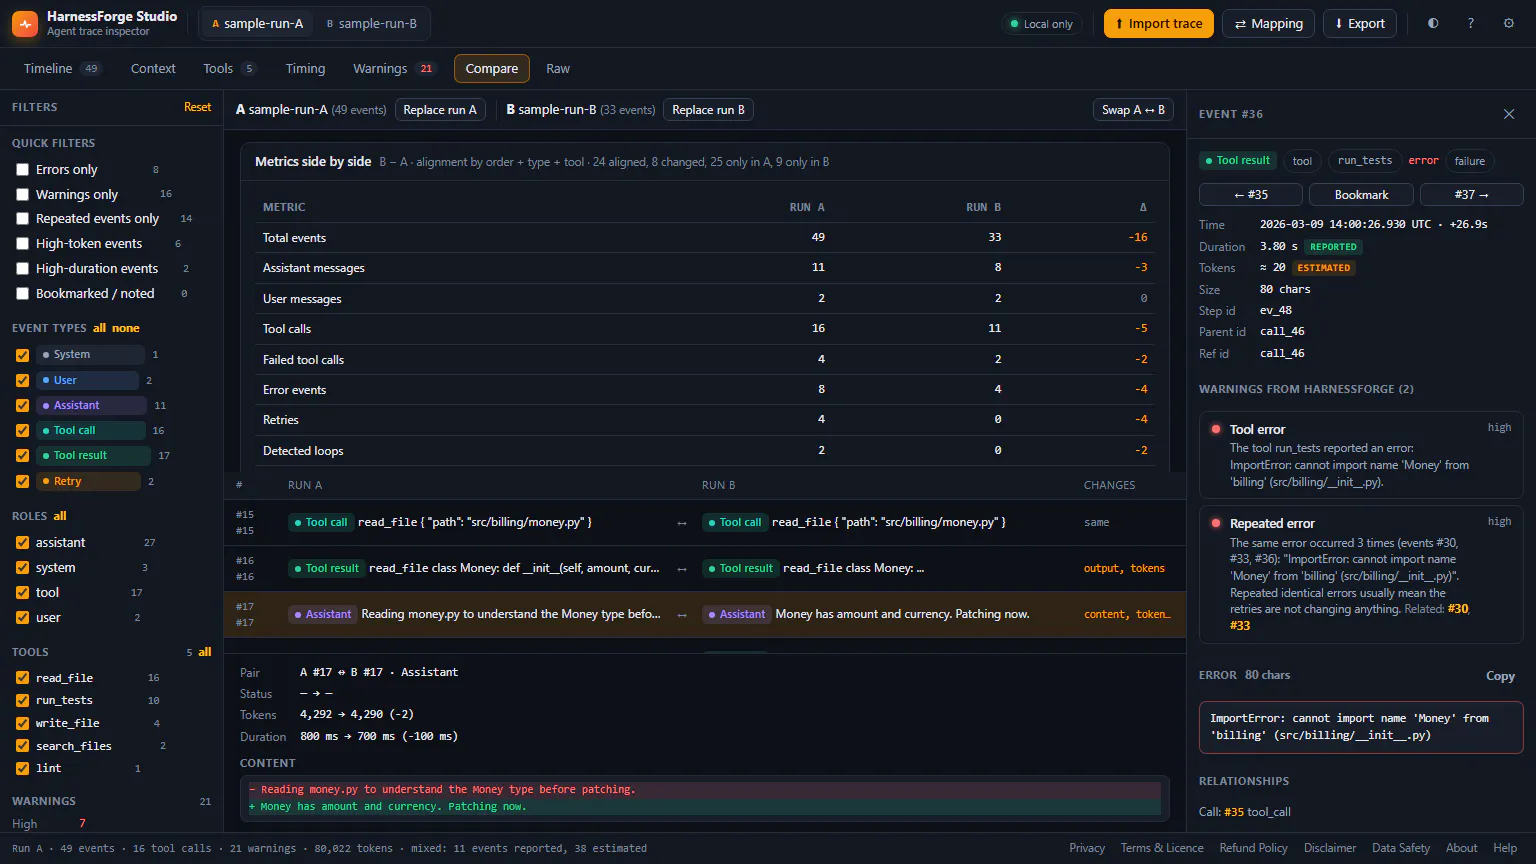Viewport: 1536px width, 864px height.
Task: Uncheck the run_tests tool filter
Action: point(22,700)
